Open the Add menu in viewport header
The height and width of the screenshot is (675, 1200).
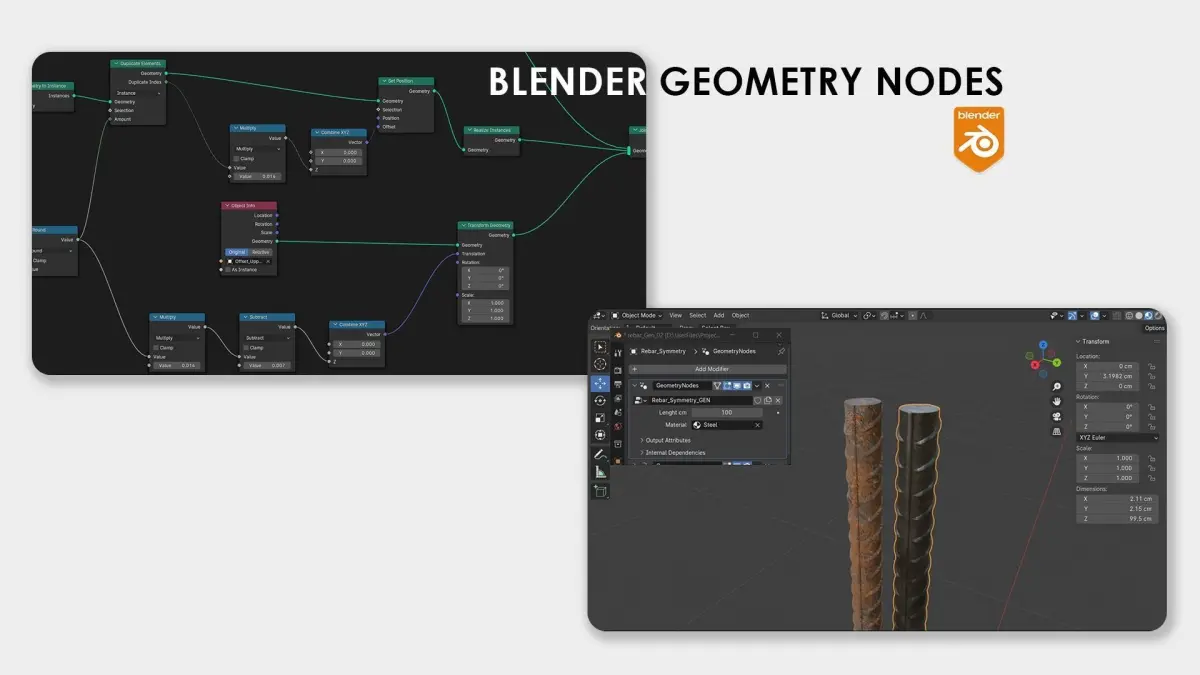tap(719, 315)
